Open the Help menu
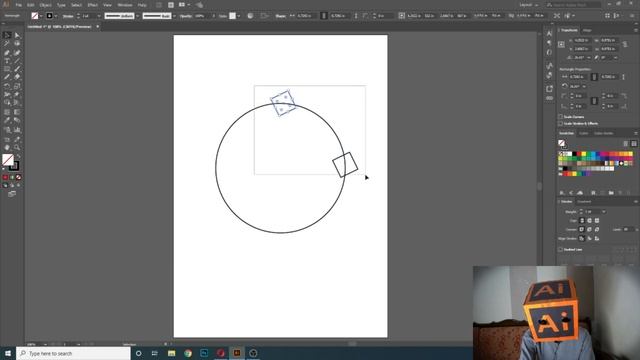640x360 pixels. (x=142, y=5)
